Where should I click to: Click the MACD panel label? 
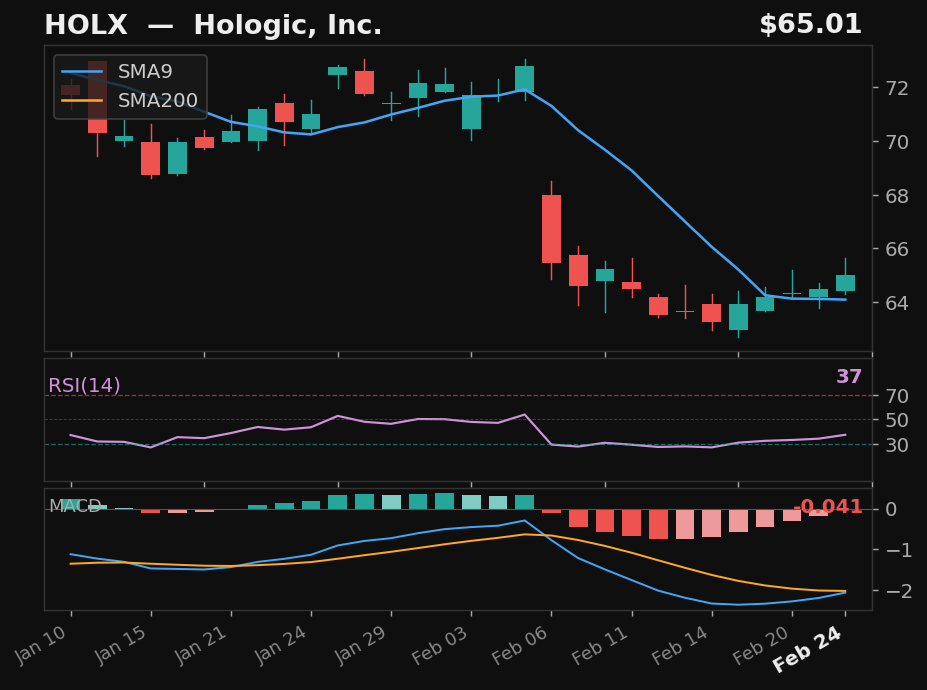click(74, 506)
